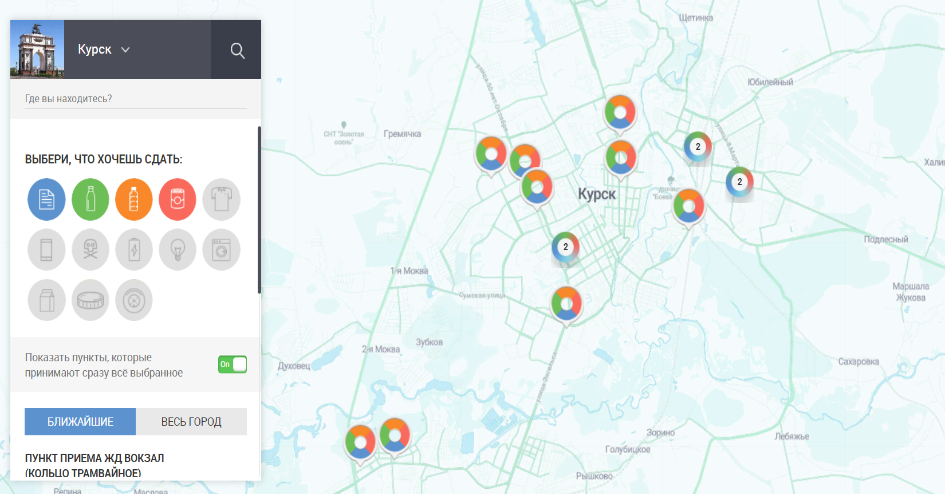Open search with the magnifier icon
This screenshot has height=494, width=945.
(x=237, y=50)
